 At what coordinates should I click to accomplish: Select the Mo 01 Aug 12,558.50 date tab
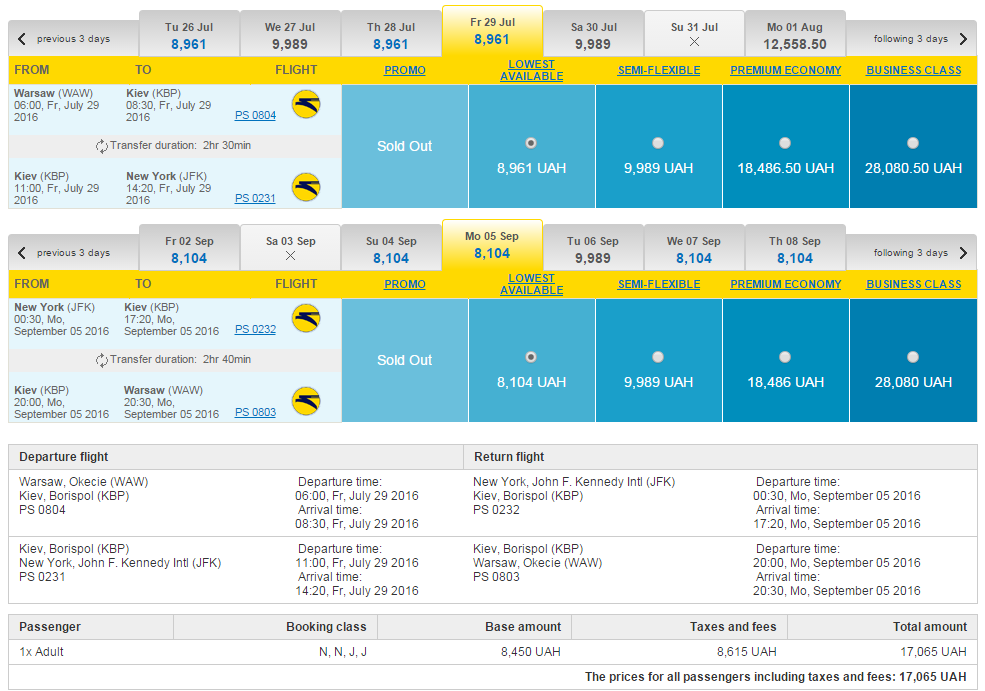click(795, 35)
